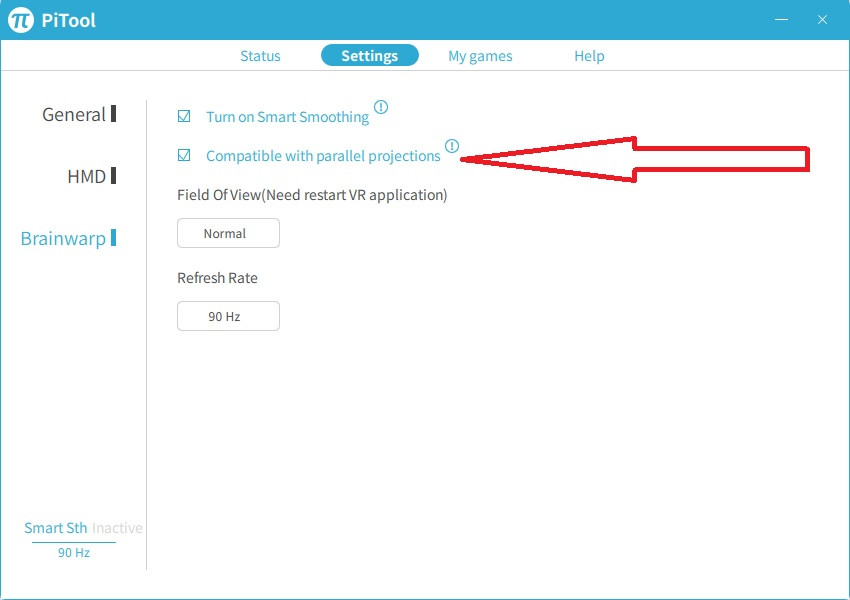Click Compatible with parallel projections label
Screen dimensions: 850x600
(x=323, y=156)
